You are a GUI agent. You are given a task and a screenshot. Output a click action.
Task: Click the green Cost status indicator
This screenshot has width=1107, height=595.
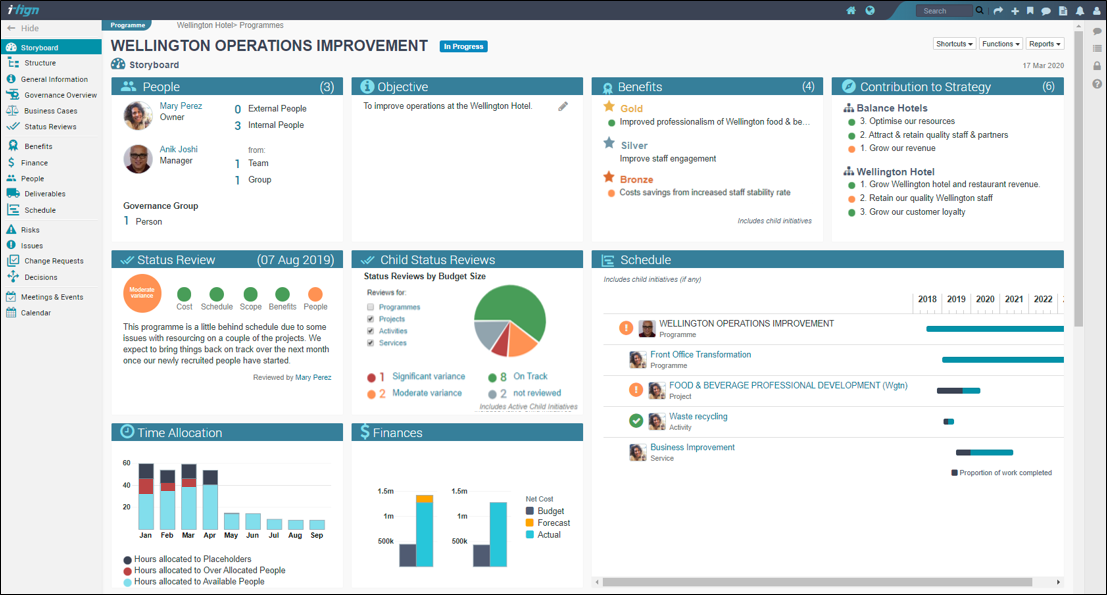pos(184,294)
